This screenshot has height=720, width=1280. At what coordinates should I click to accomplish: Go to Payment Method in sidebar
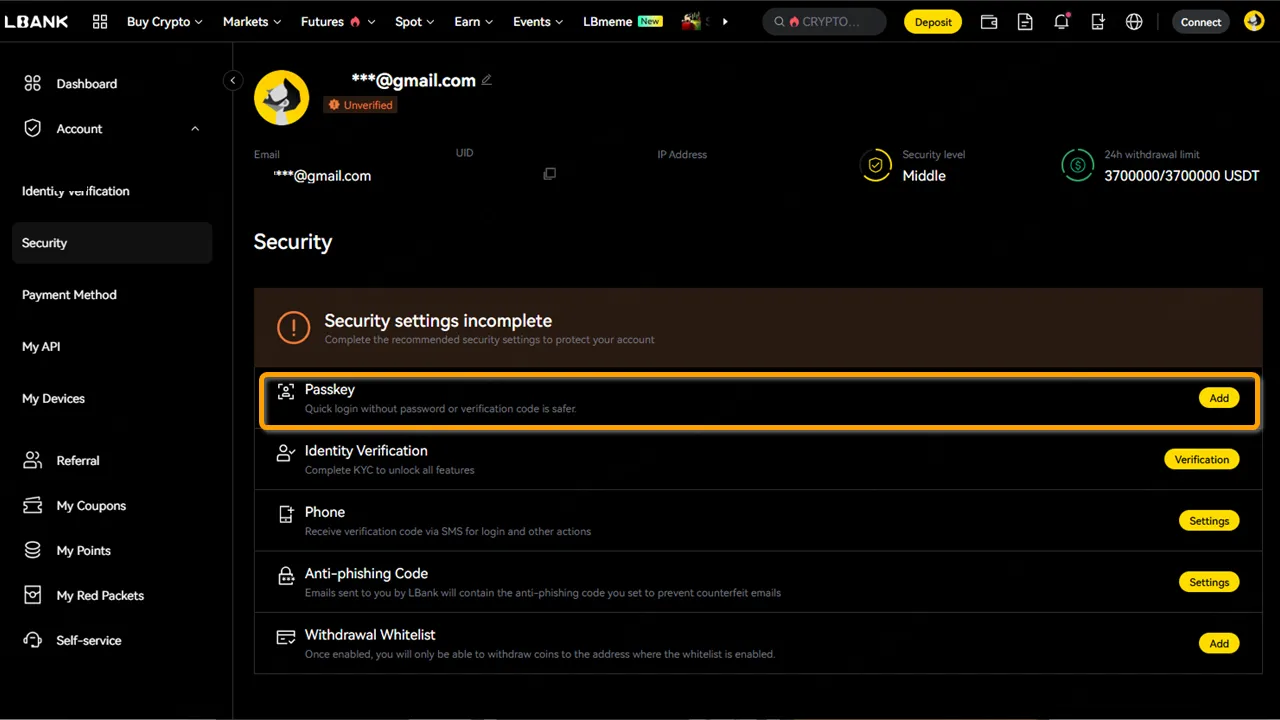[69, 295]
